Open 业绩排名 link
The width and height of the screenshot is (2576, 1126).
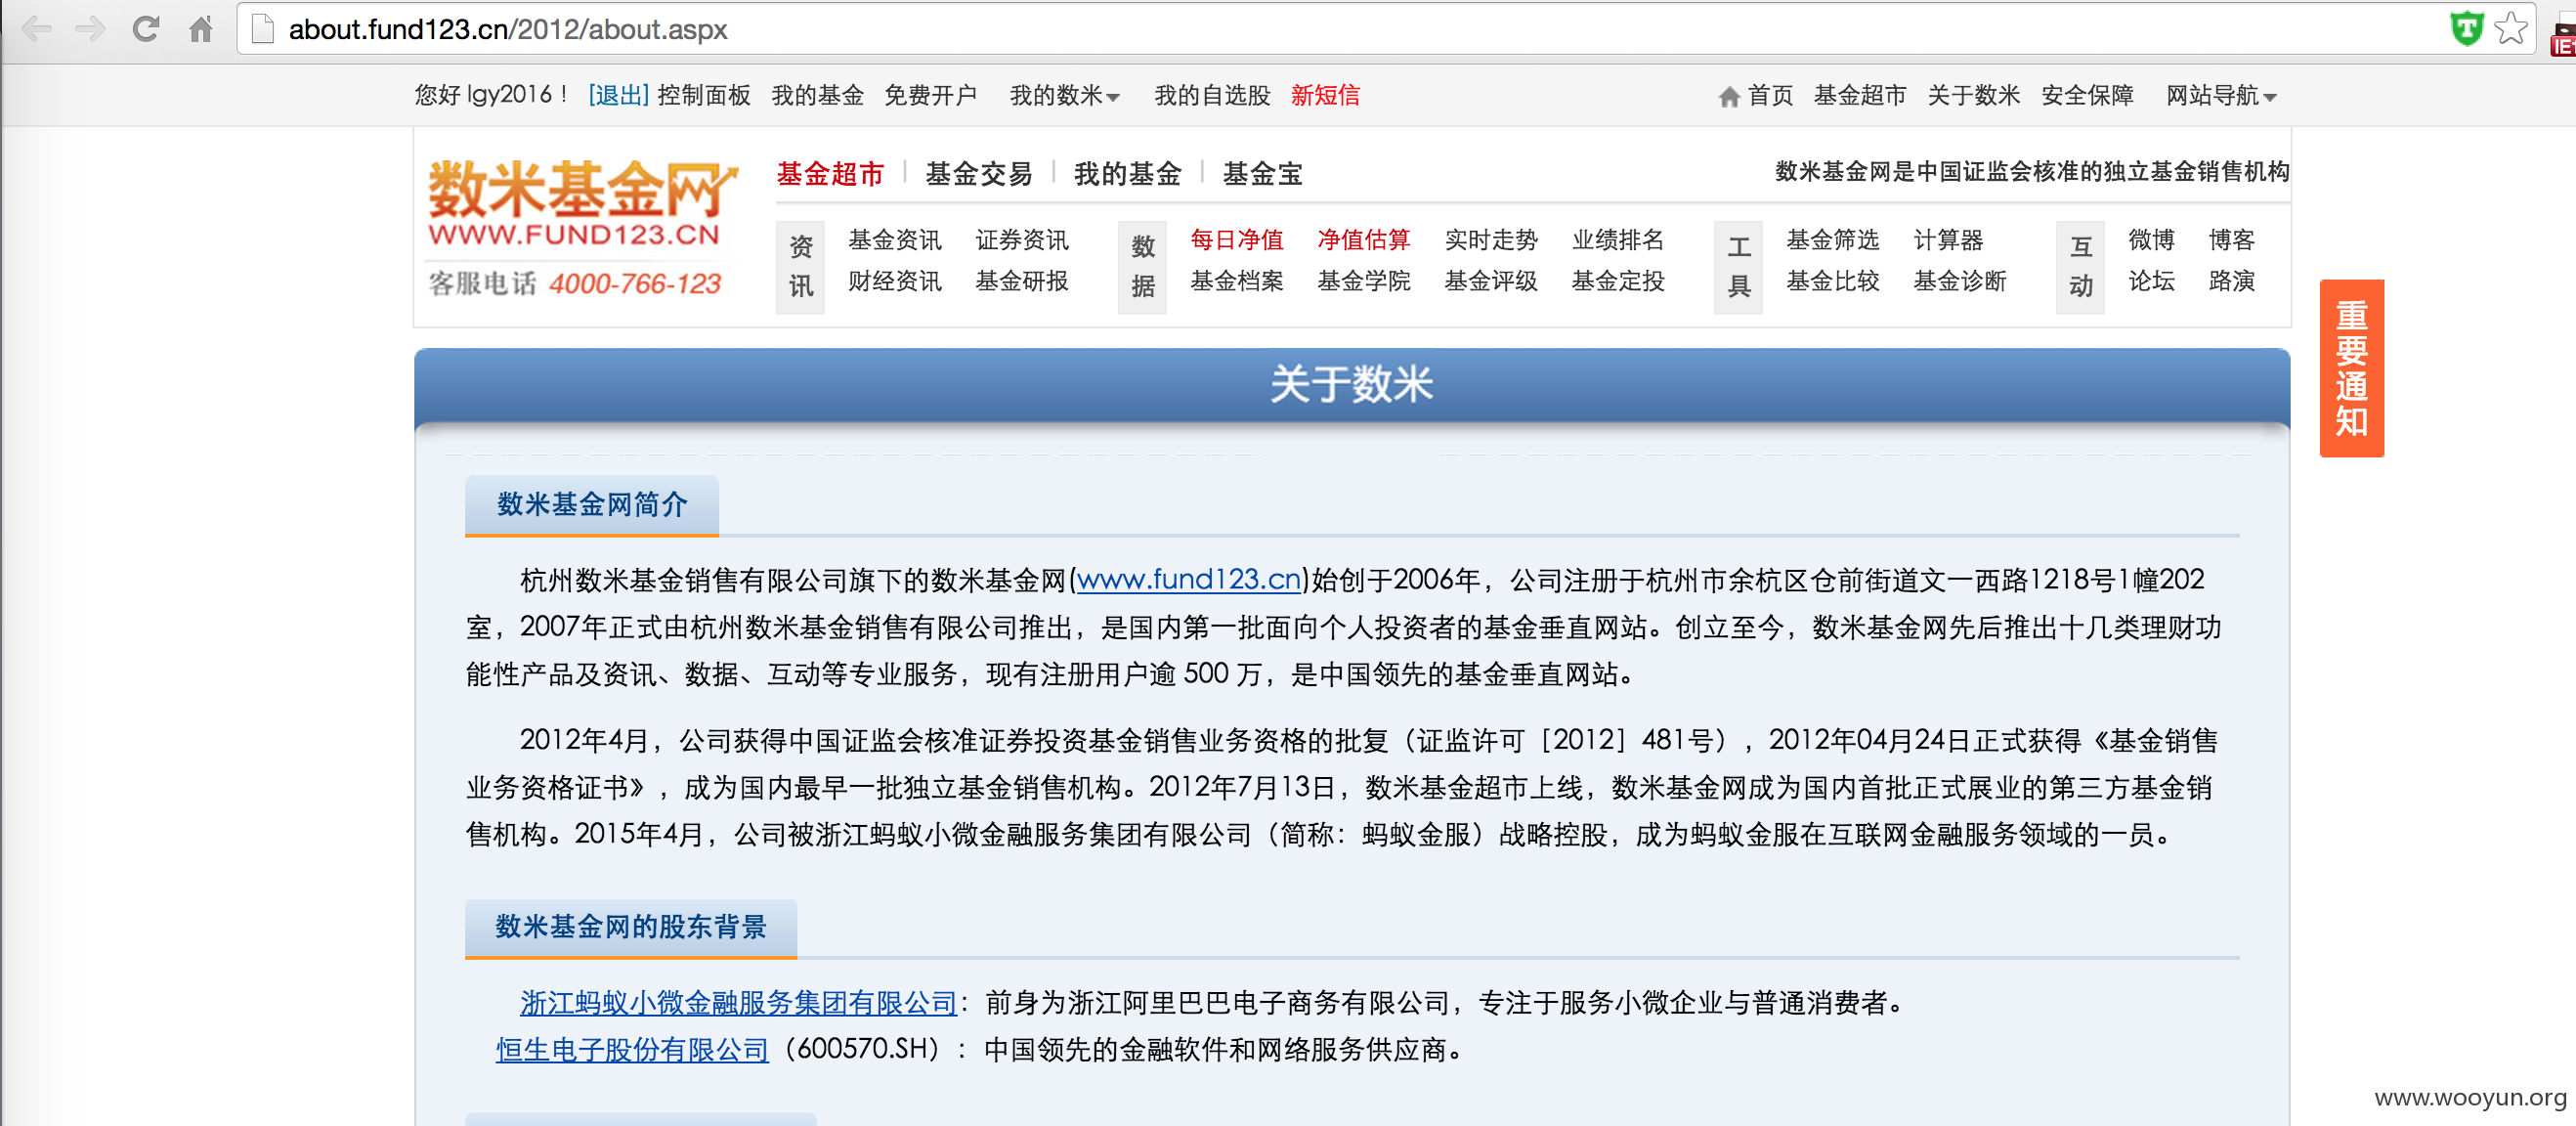1618,240
